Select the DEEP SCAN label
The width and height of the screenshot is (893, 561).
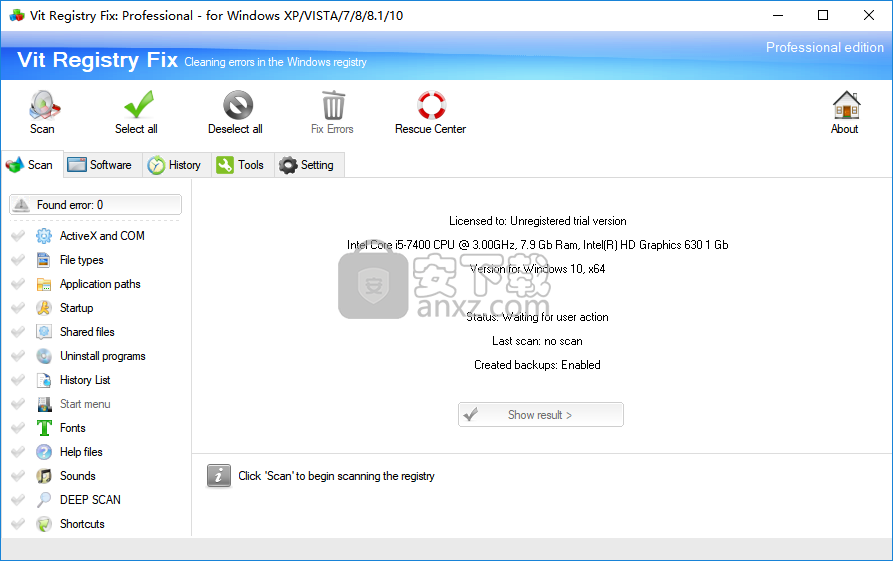point(90,499)
